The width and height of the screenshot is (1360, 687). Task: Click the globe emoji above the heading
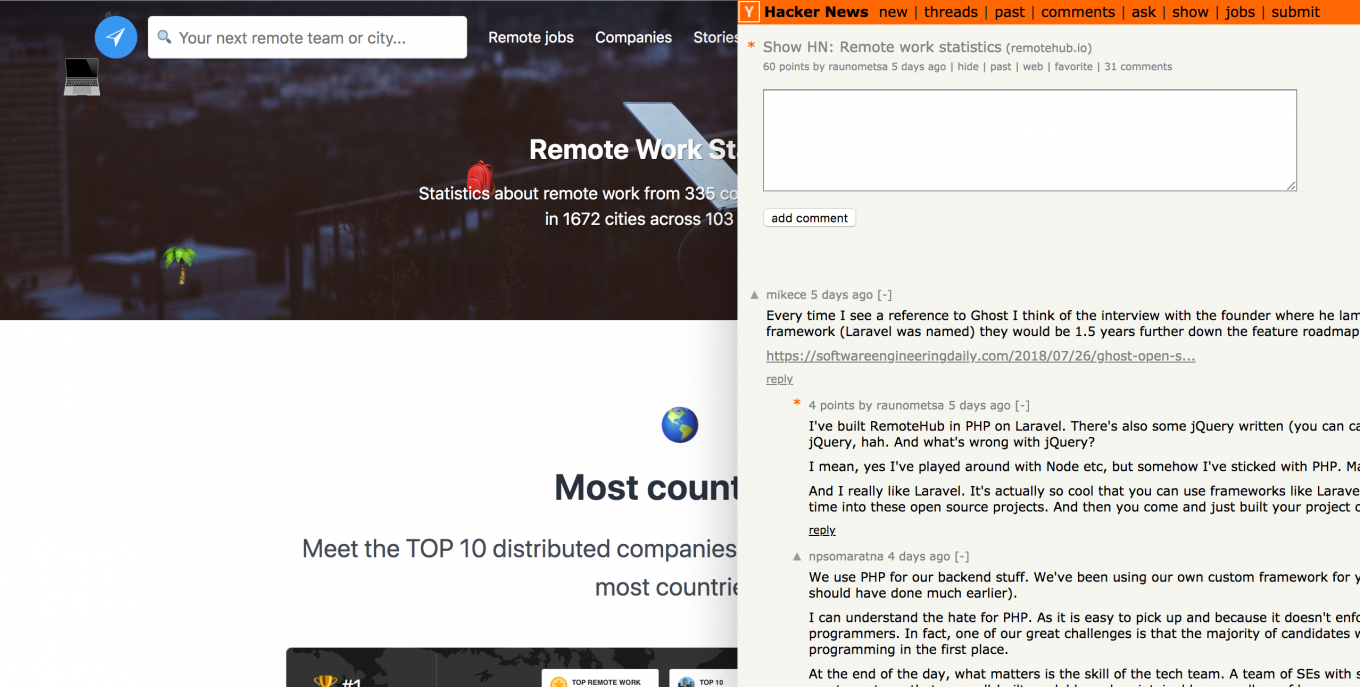(680, 425)
